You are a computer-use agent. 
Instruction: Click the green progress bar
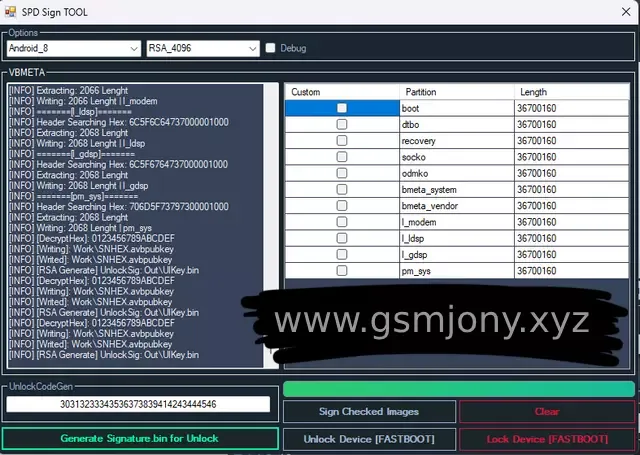pyautogui.click(x=459, y=389)
